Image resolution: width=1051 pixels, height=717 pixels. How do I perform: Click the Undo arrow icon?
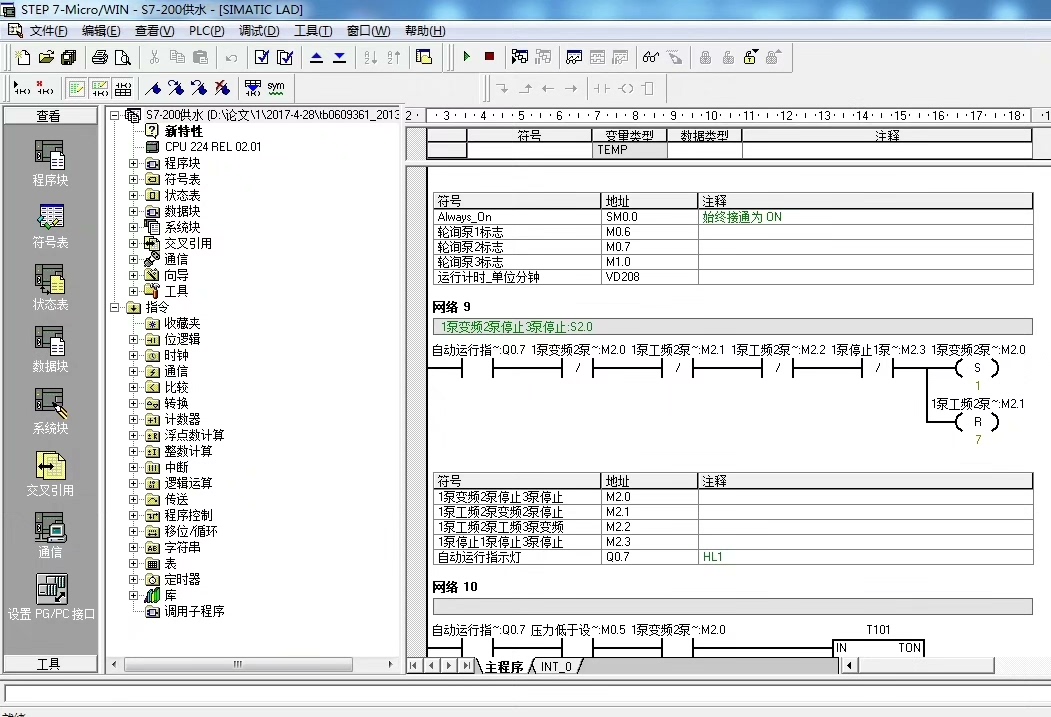231,58
